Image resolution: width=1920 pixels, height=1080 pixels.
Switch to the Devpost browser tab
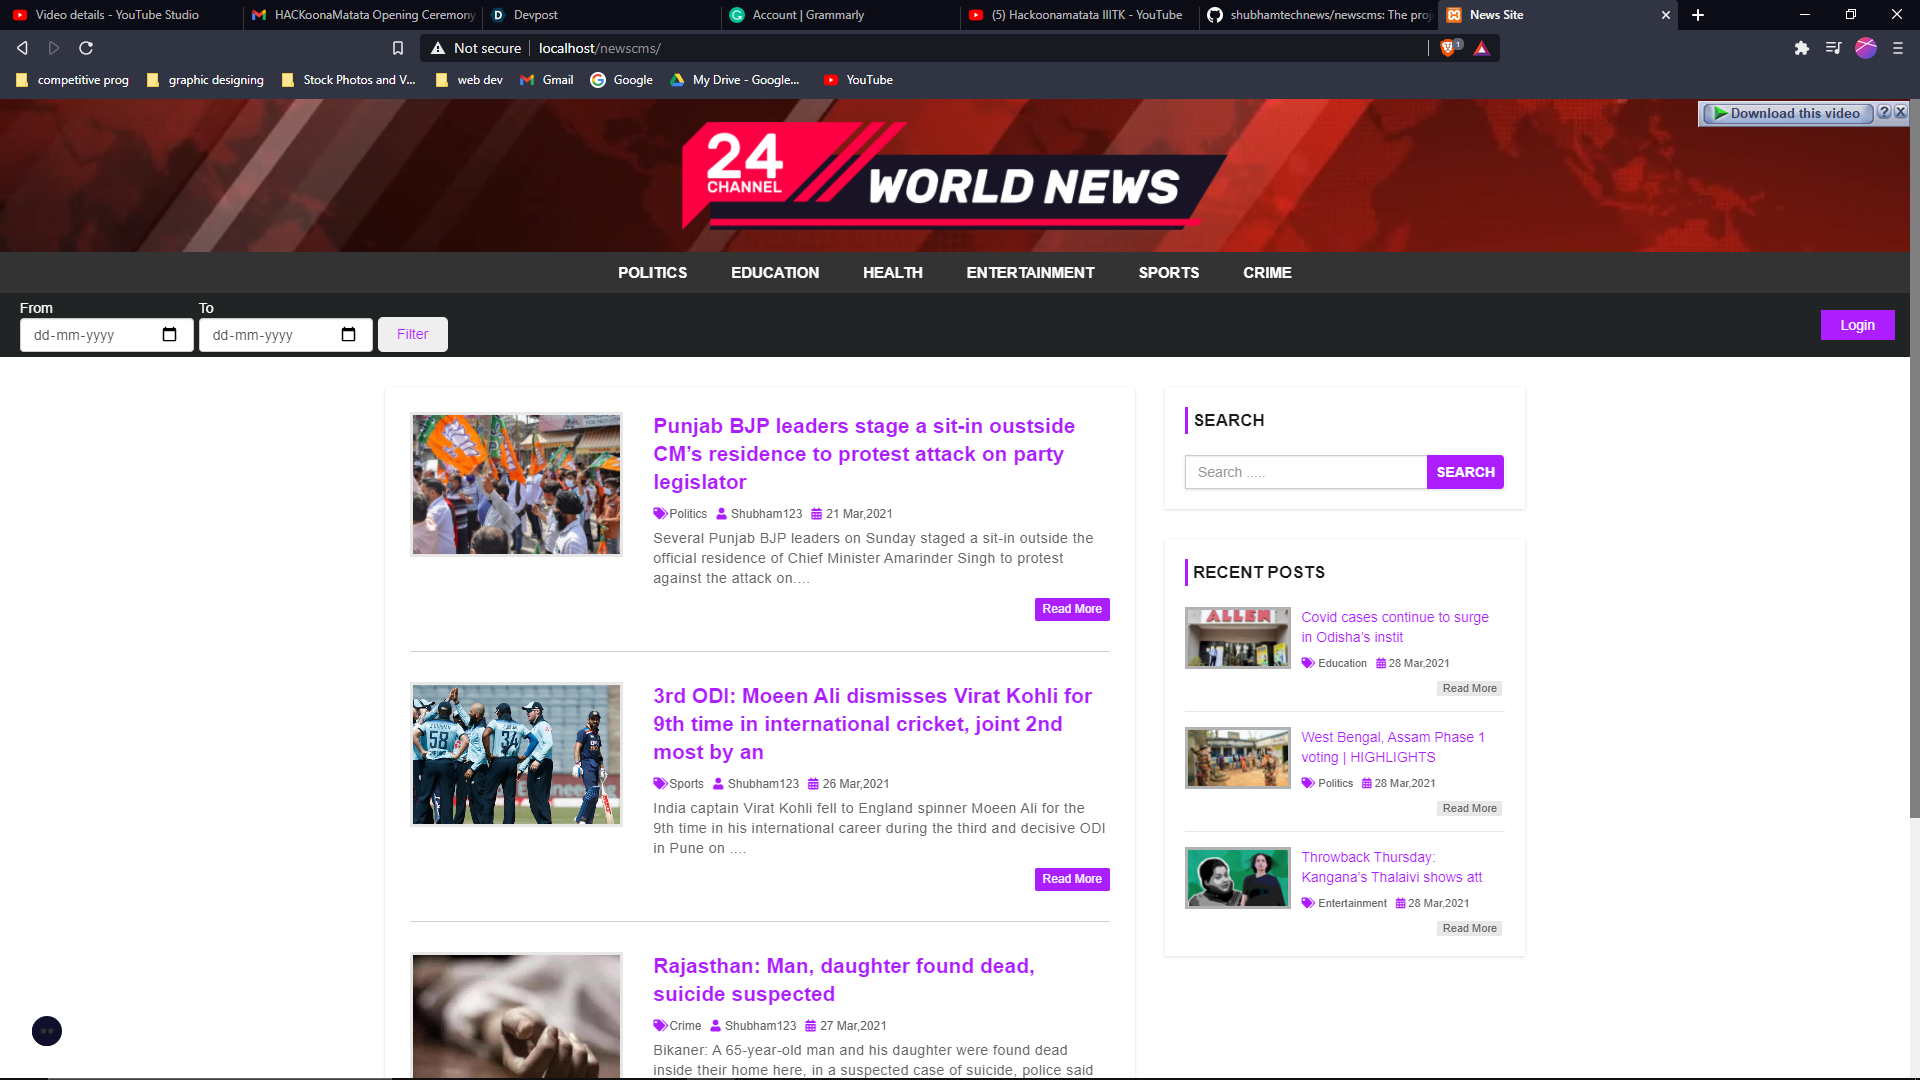click(x=536, y=15)
